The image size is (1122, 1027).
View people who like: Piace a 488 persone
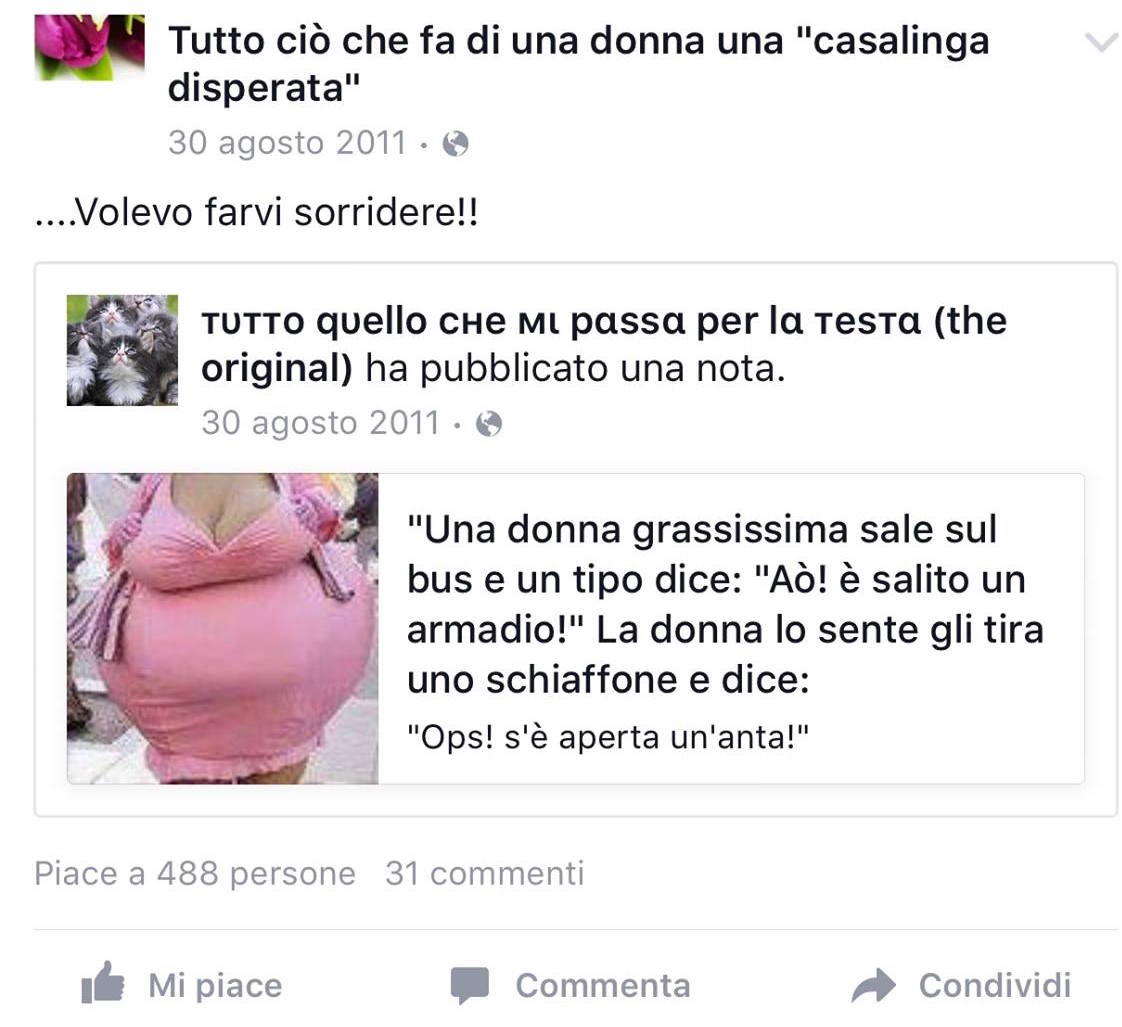[x=195, y=874]
